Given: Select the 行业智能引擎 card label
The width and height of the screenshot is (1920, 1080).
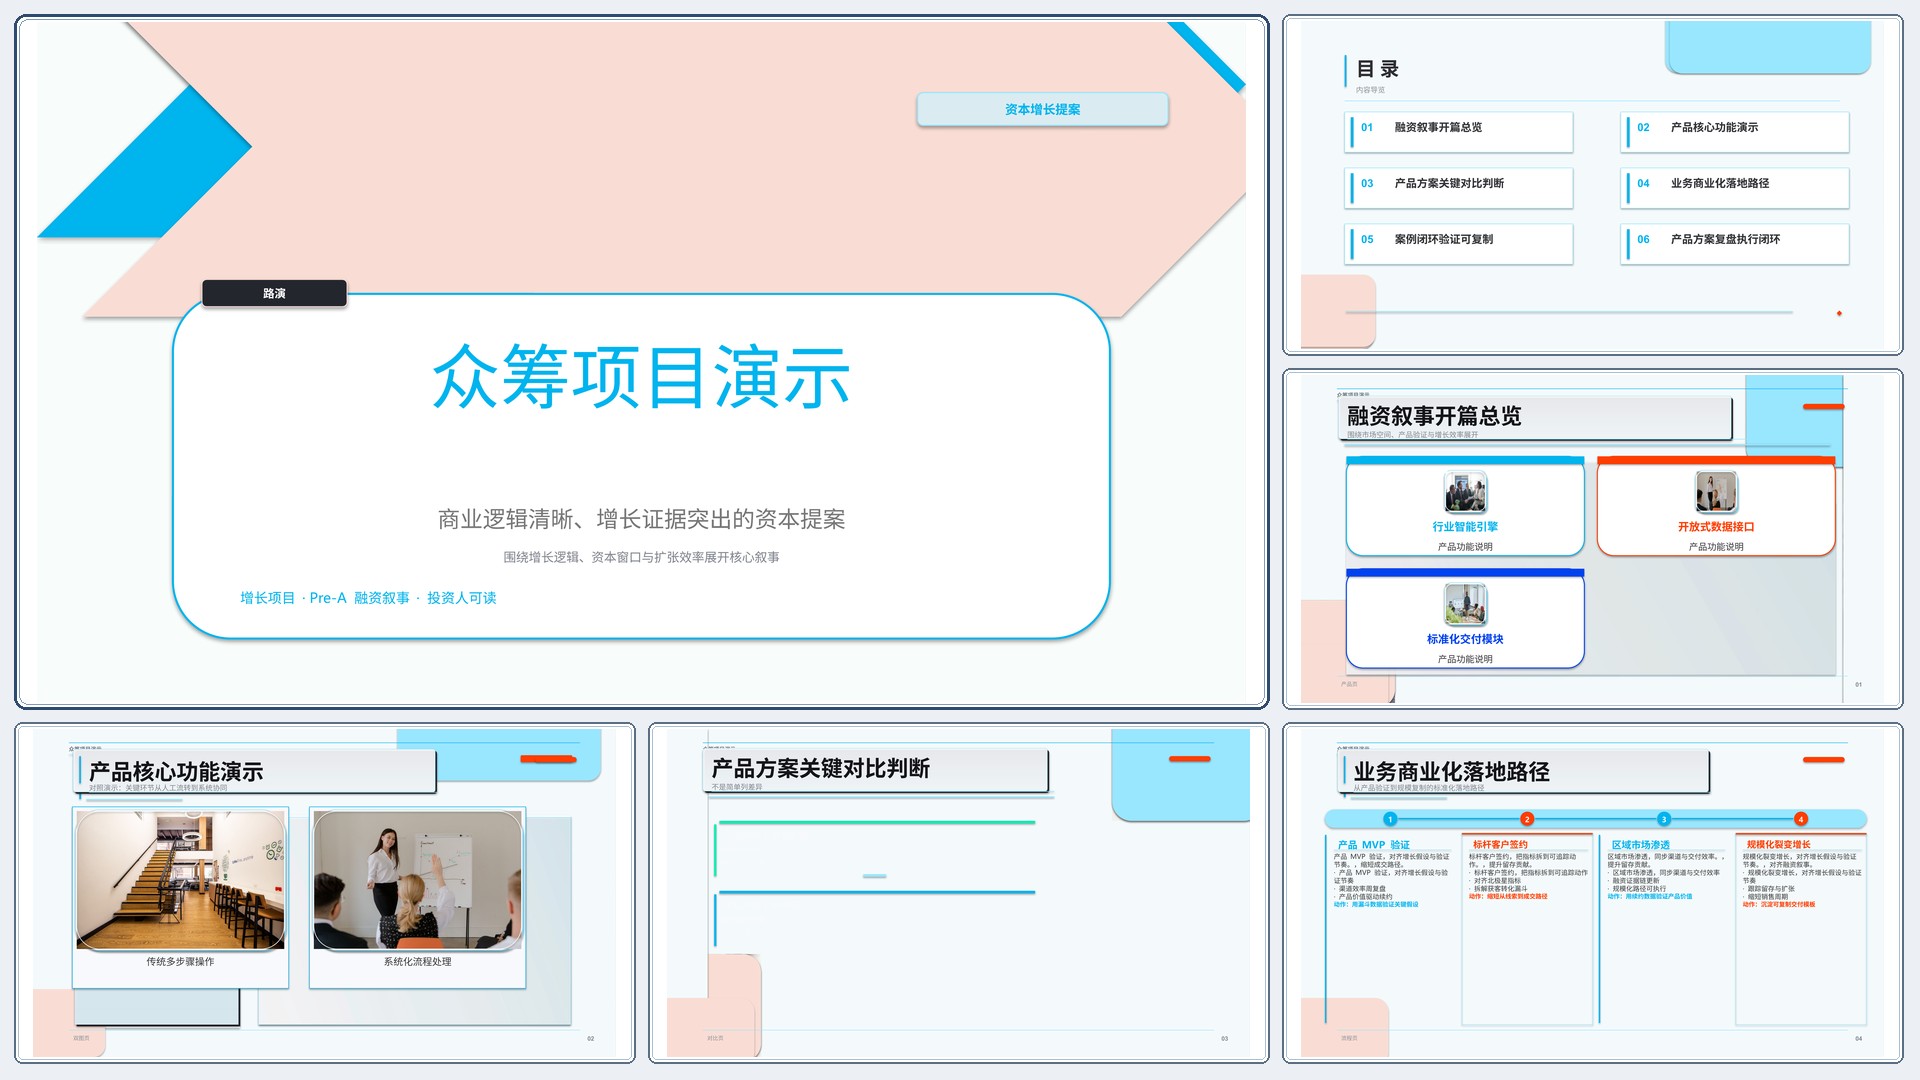Looking at the screenshot, I should click(x=1465, y=527).
